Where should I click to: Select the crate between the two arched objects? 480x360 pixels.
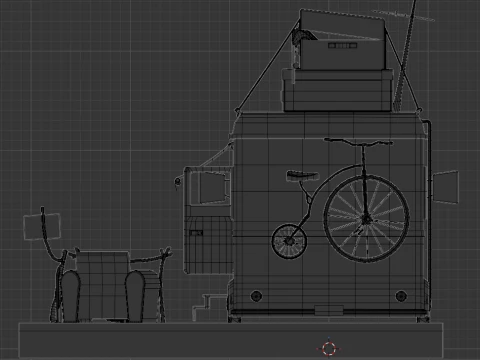click(103, 286)
